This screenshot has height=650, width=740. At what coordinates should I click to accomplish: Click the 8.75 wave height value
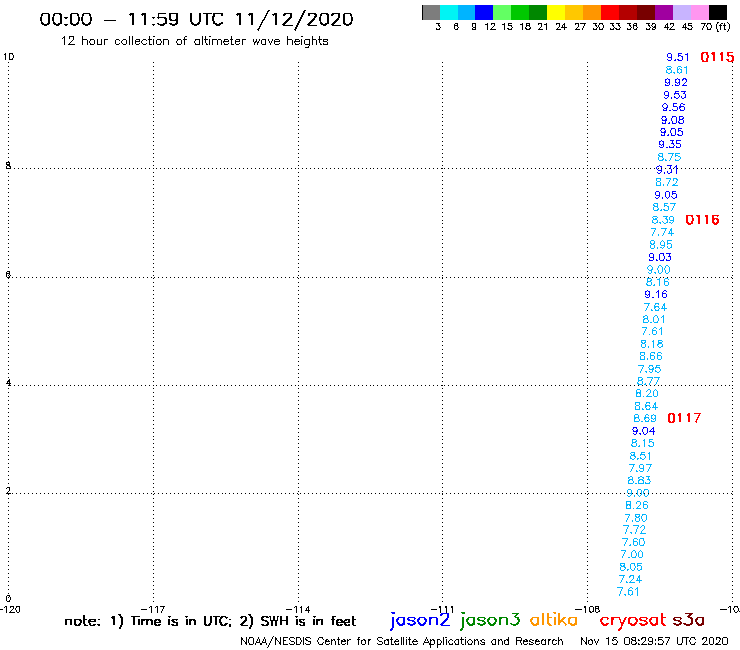tap(669, 157)
